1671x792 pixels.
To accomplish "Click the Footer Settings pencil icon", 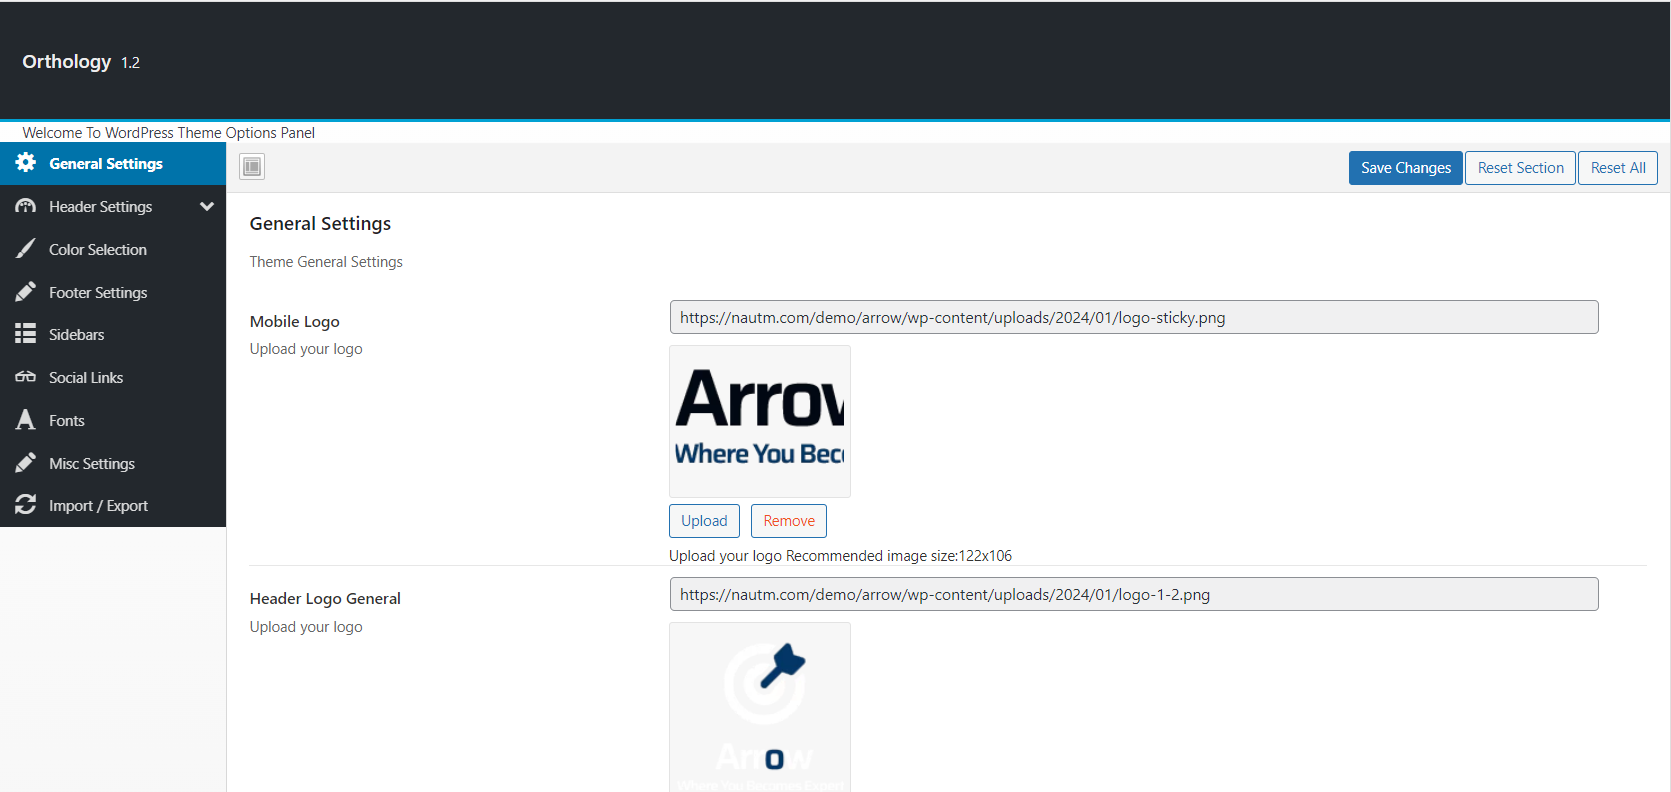I will point(26,292).
